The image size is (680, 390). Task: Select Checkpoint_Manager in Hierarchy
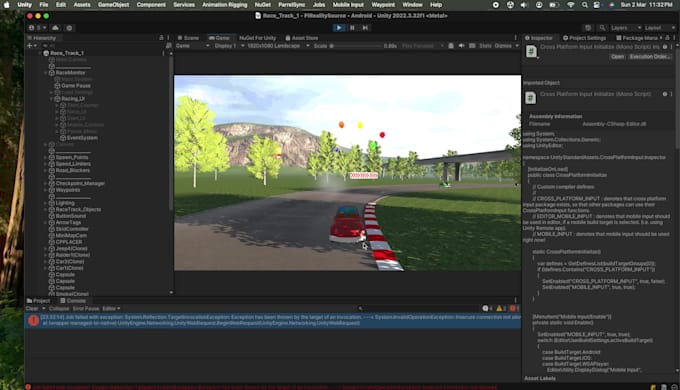[80, 184]
